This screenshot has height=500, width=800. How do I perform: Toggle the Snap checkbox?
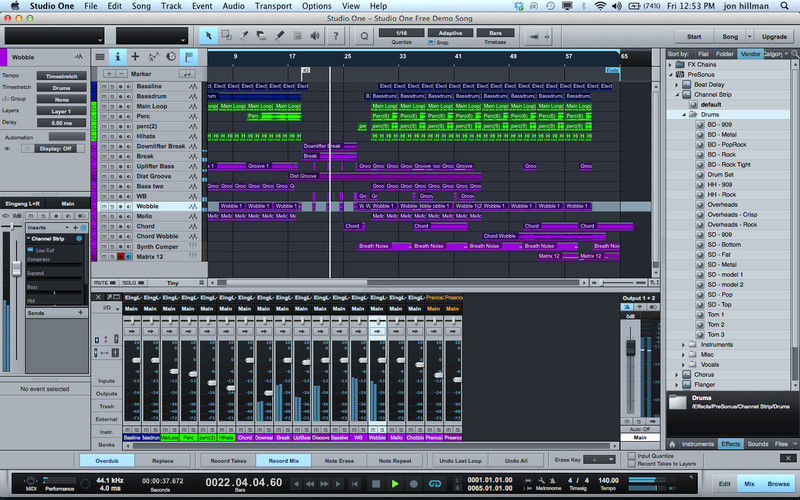(x=432, y=42)
